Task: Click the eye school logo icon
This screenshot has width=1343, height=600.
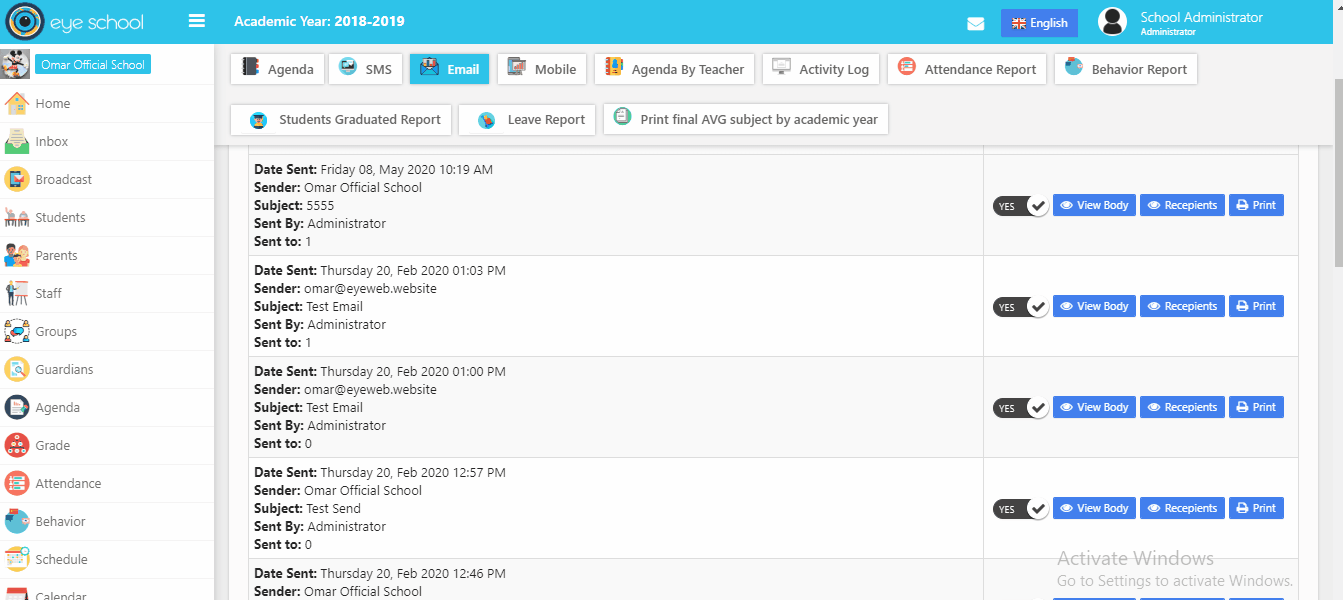Action: (x=25, y=21)
